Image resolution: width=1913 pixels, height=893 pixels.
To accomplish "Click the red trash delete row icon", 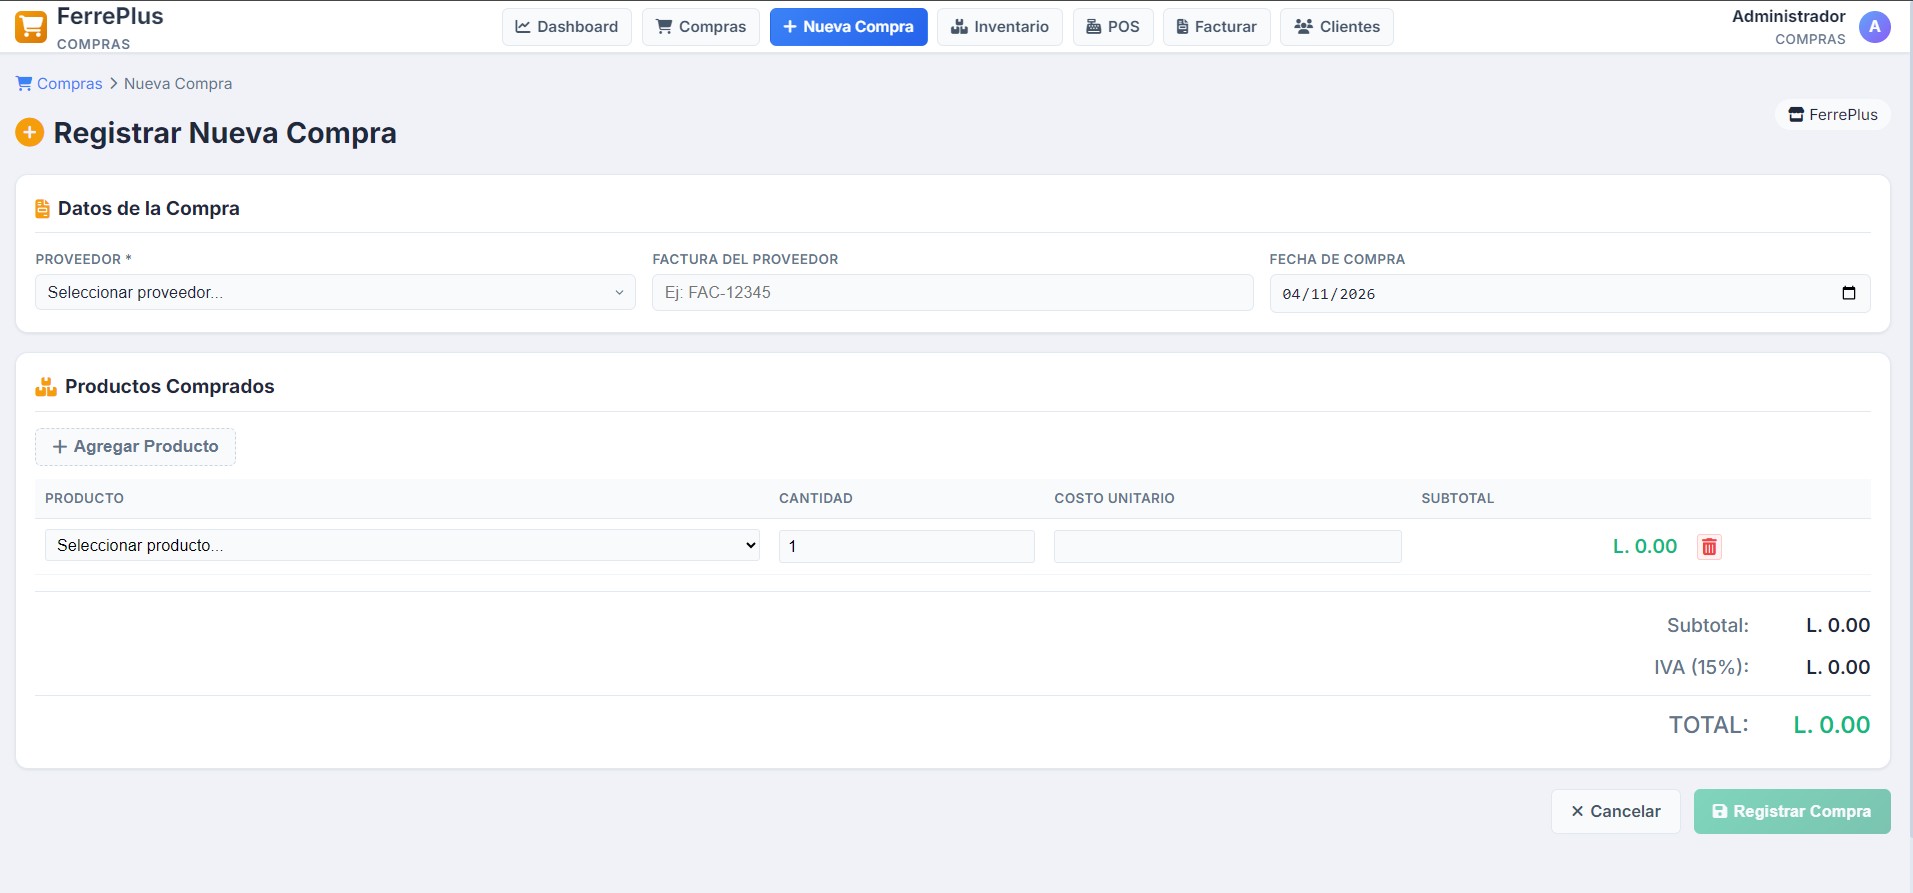I will tap(1709, 547).
